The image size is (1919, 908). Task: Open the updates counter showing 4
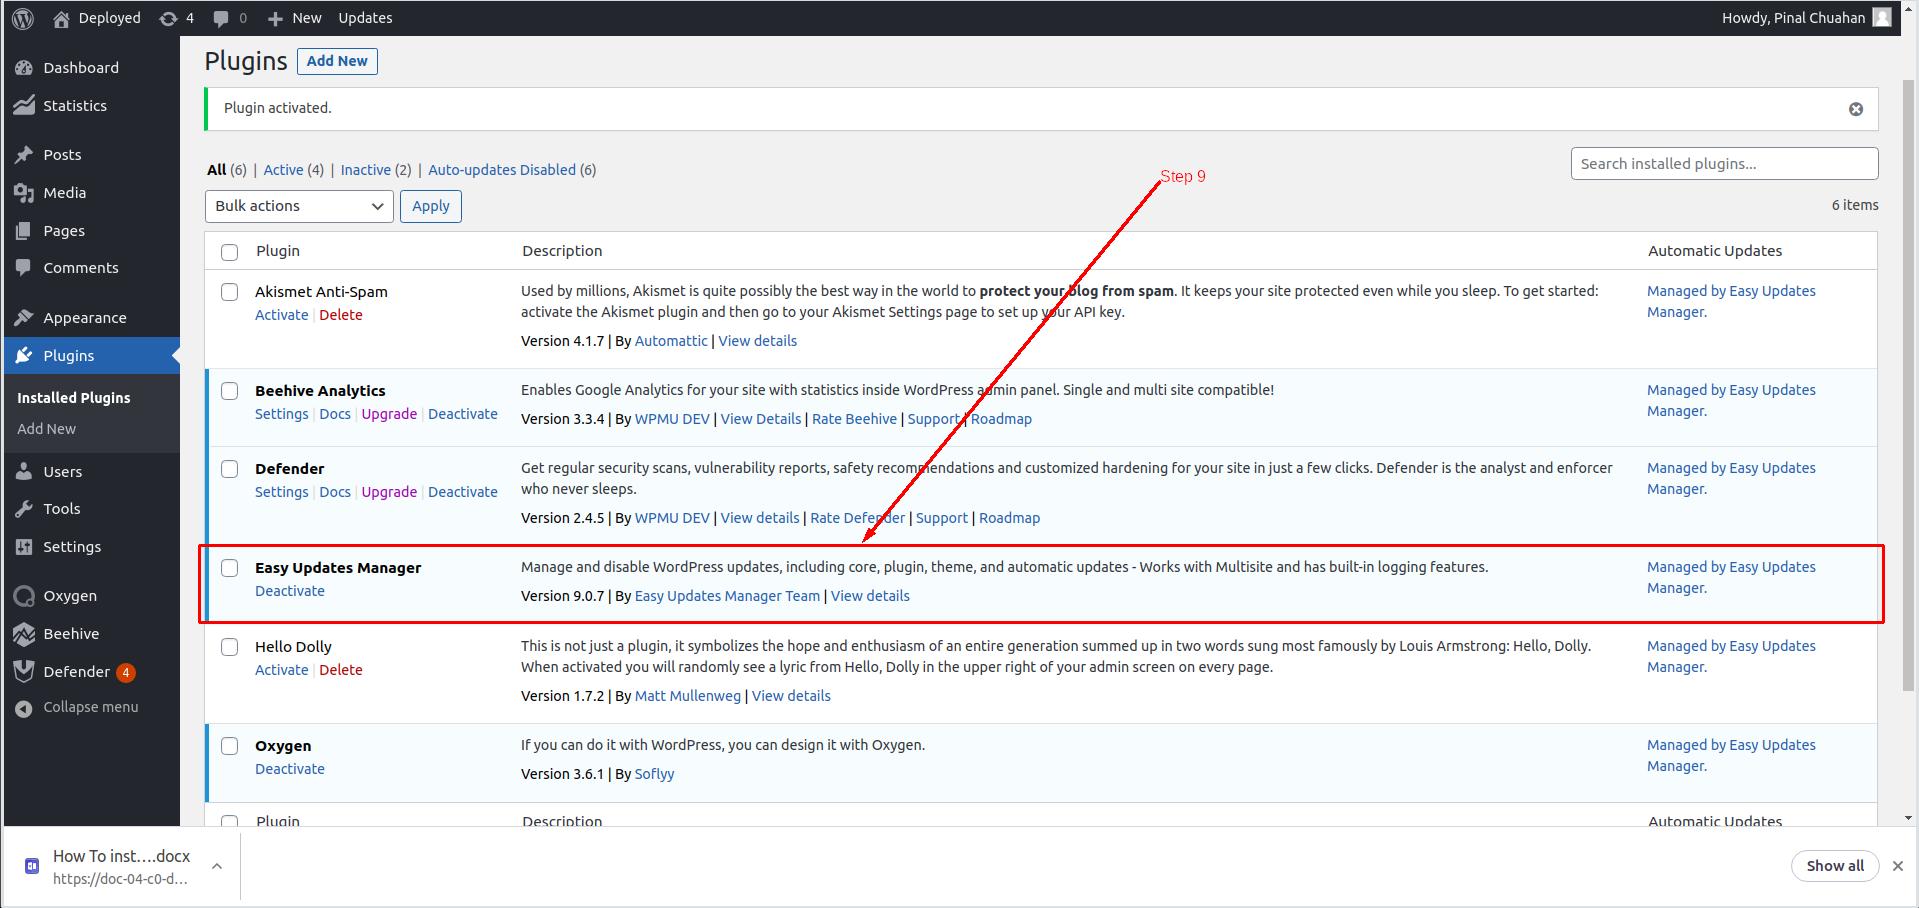(x=177, y=18)
